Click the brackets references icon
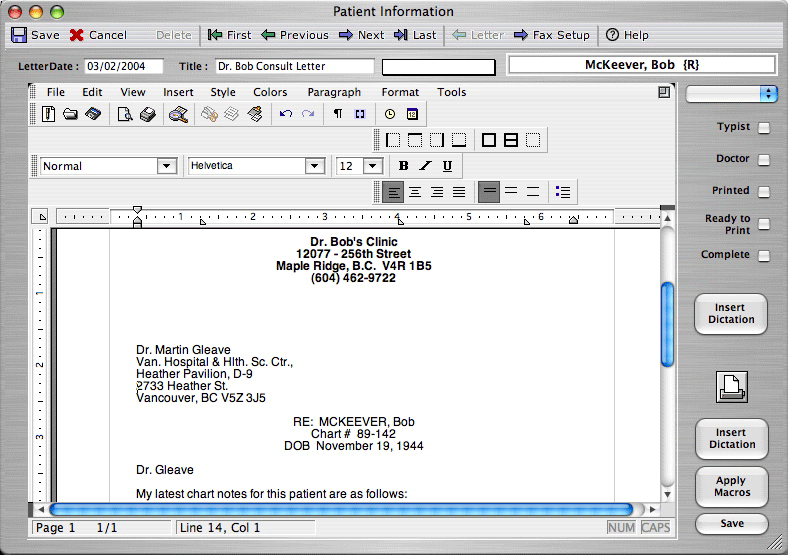This screenshot has width=788, height=555. (360, 114)
